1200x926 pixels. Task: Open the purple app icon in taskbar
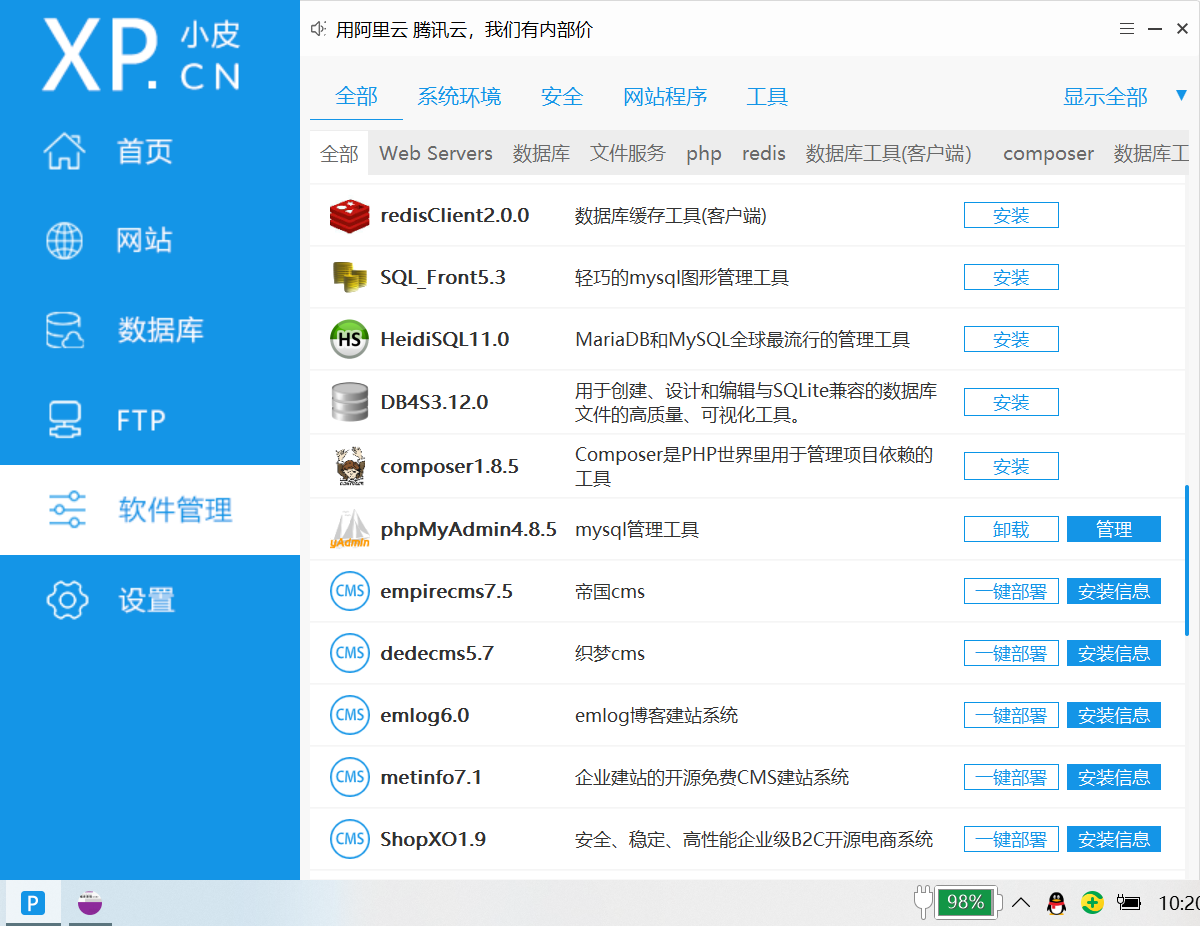coord(90,903)
